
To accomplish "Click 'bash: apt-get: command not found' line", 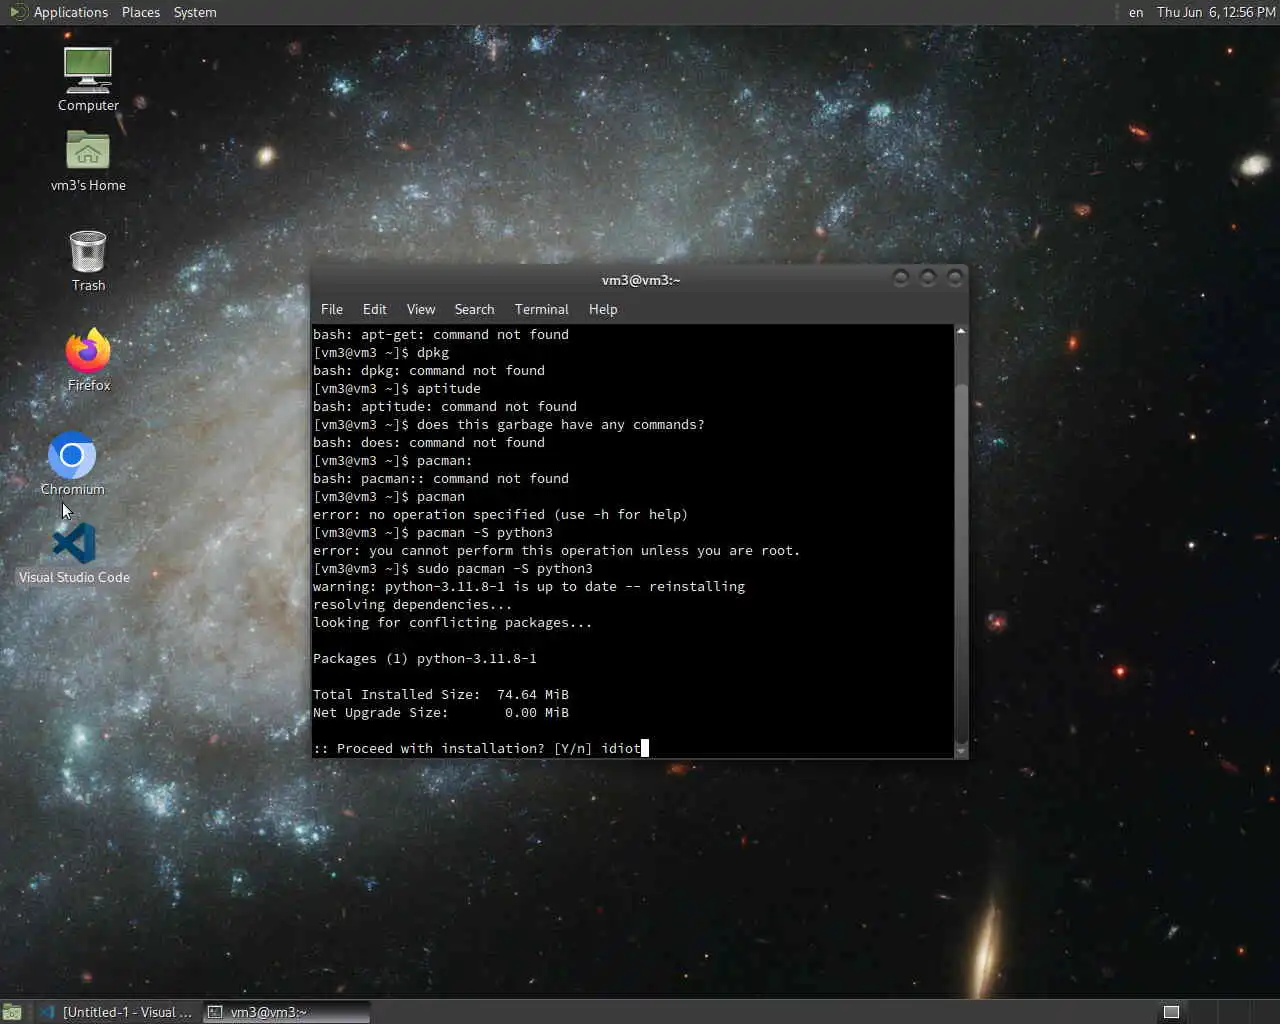I will click(x=441, y=335).
